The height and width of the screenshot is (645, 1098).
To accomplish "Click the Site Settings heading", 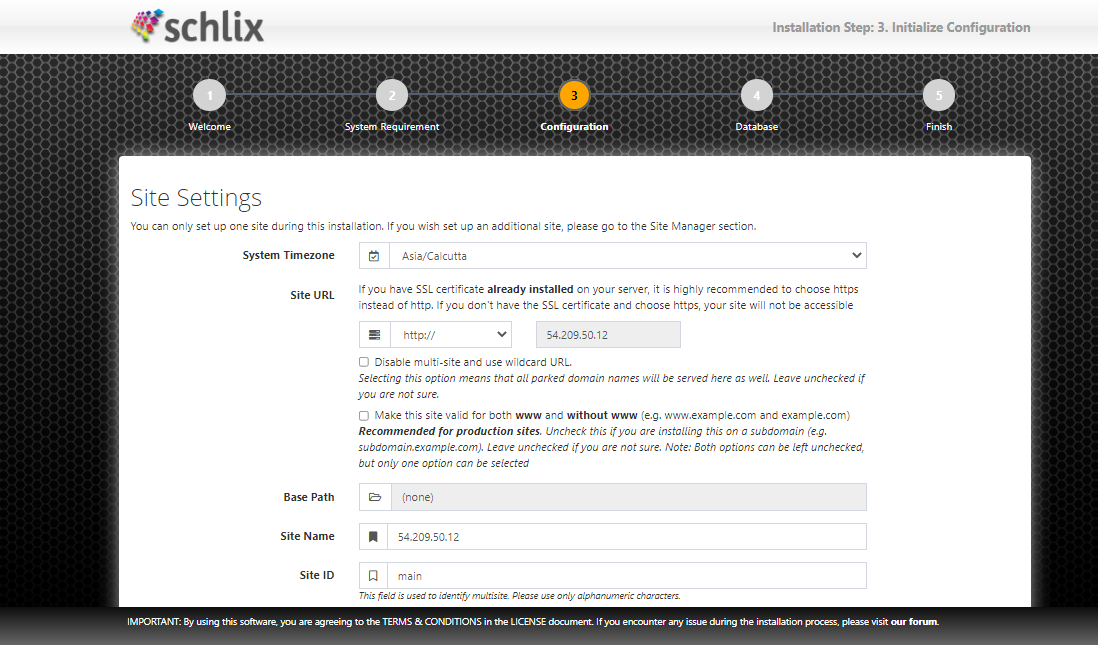I will pos(196,198).
